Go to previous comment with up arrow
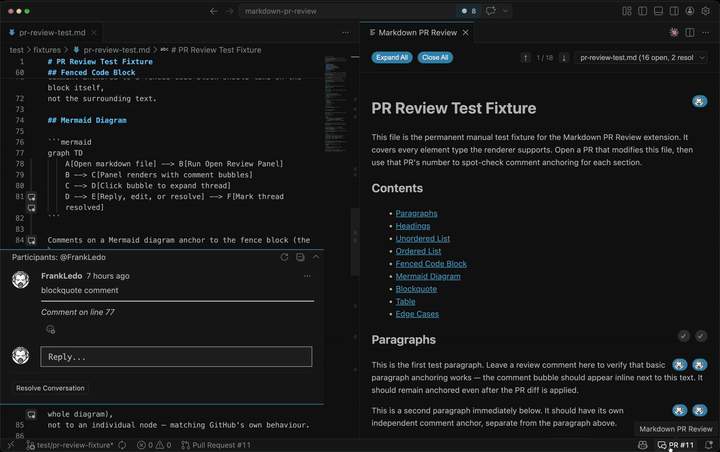720x452 pixels. coord(525,58)
